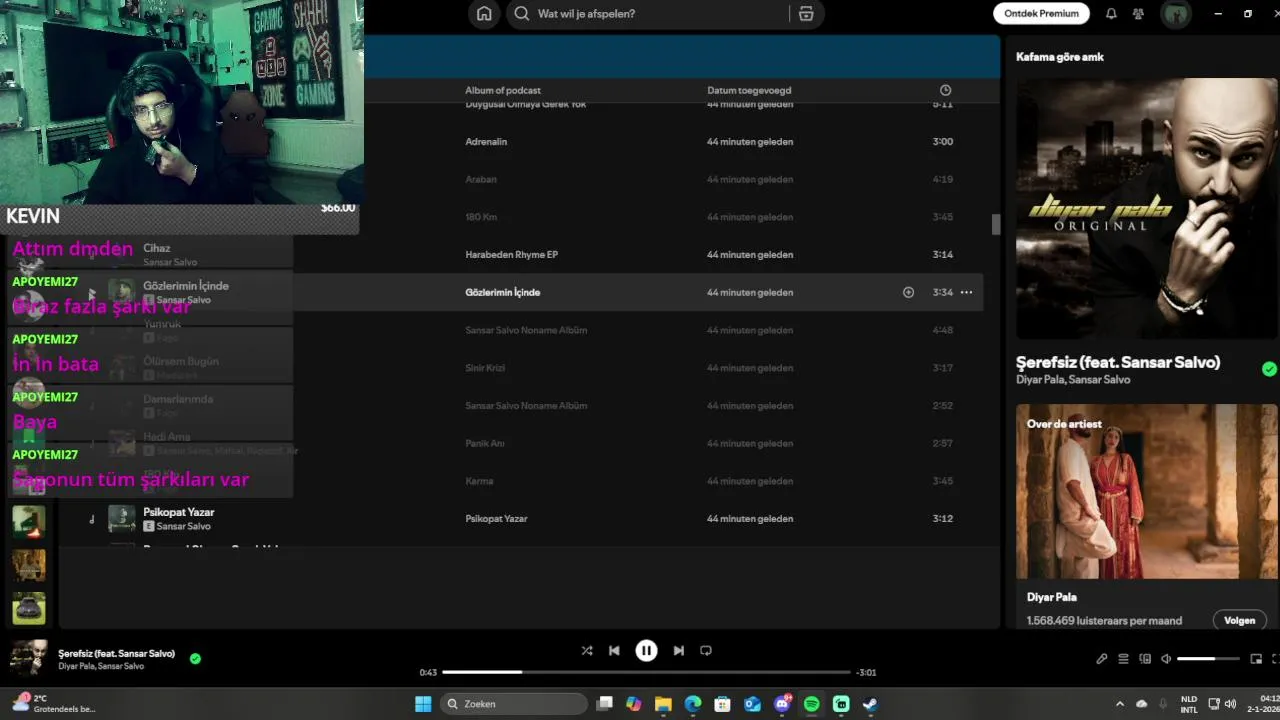Open the connect to device picker

tap(1145, 659)
